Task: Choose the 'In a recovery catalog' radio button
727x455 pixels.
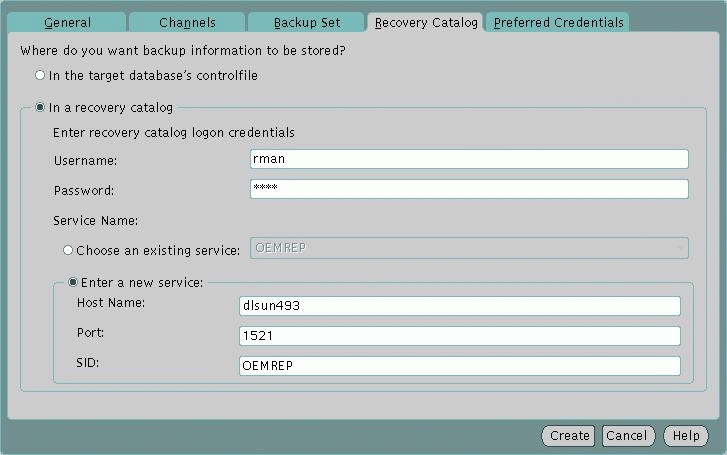Action: pos(40,108)
